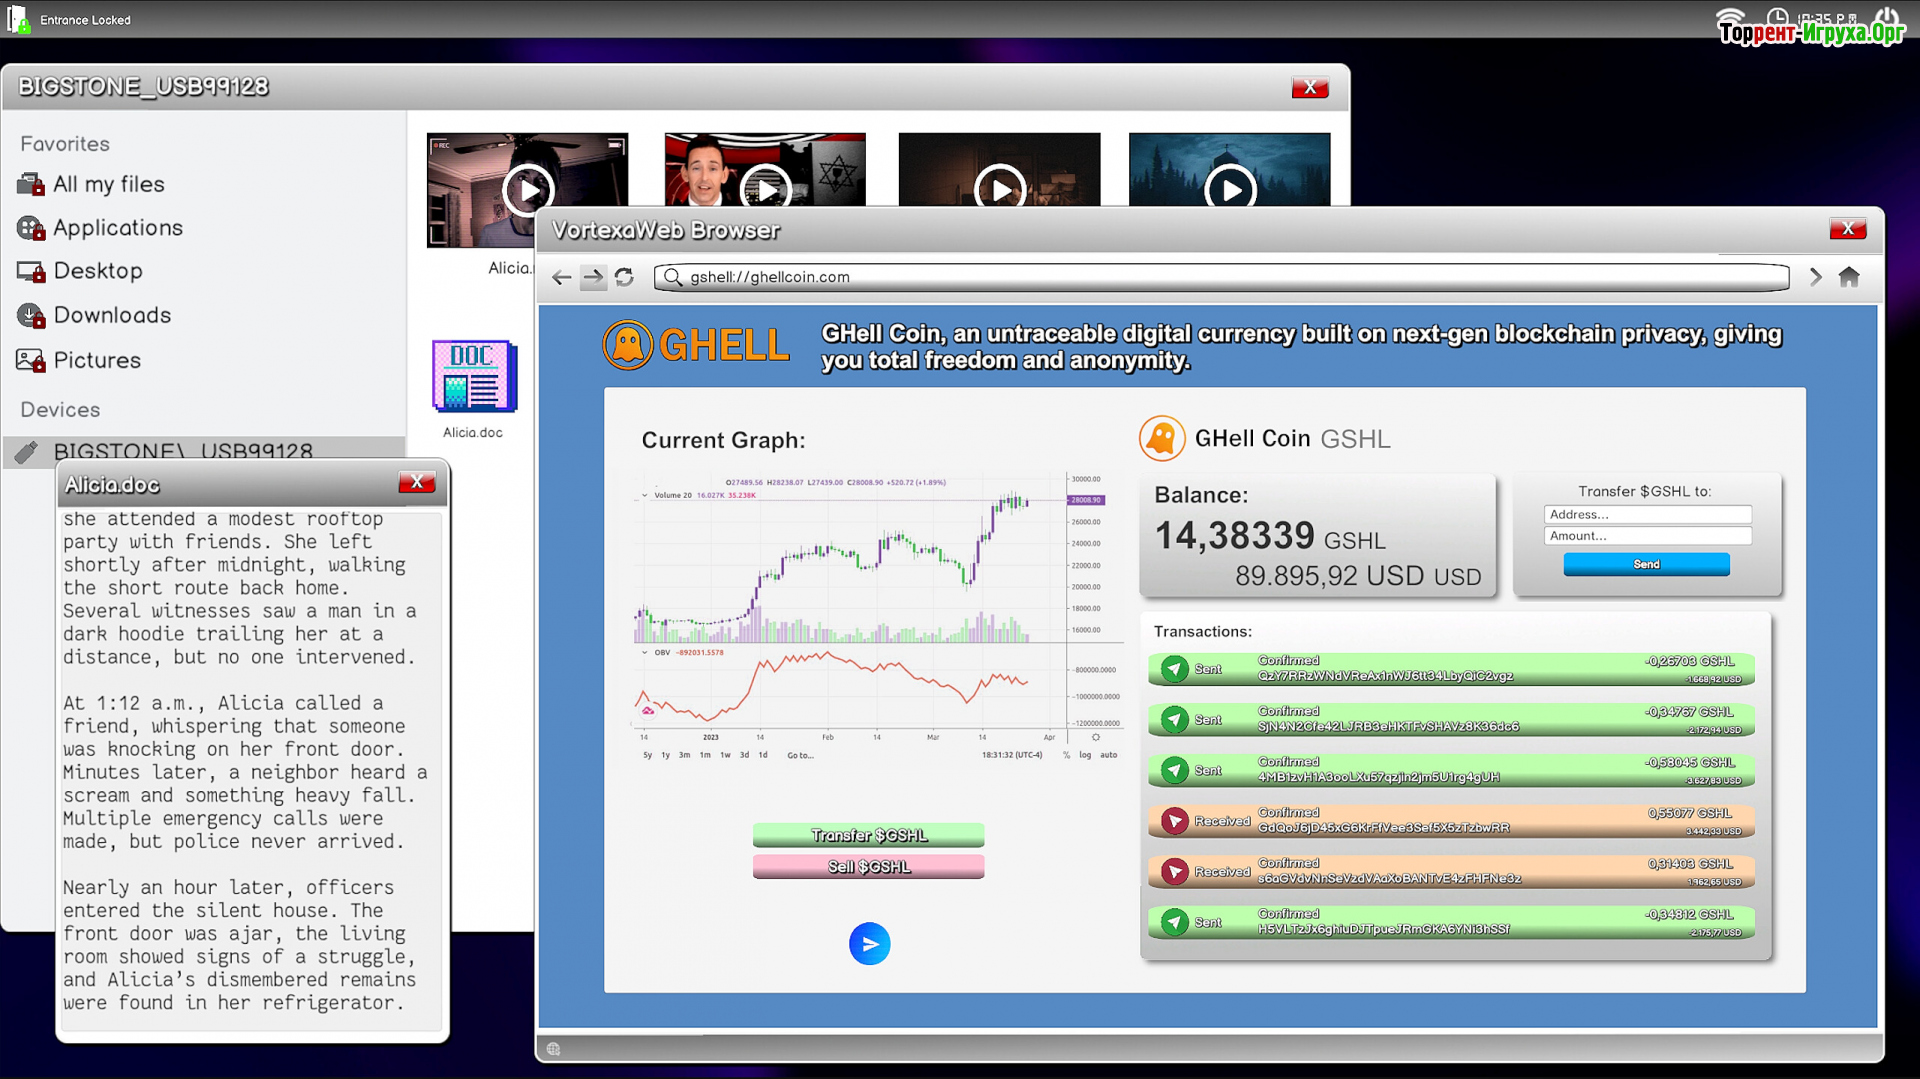Select Applications in the sidebar
The image size is (1920, 1079).
[x=117, y=228]
